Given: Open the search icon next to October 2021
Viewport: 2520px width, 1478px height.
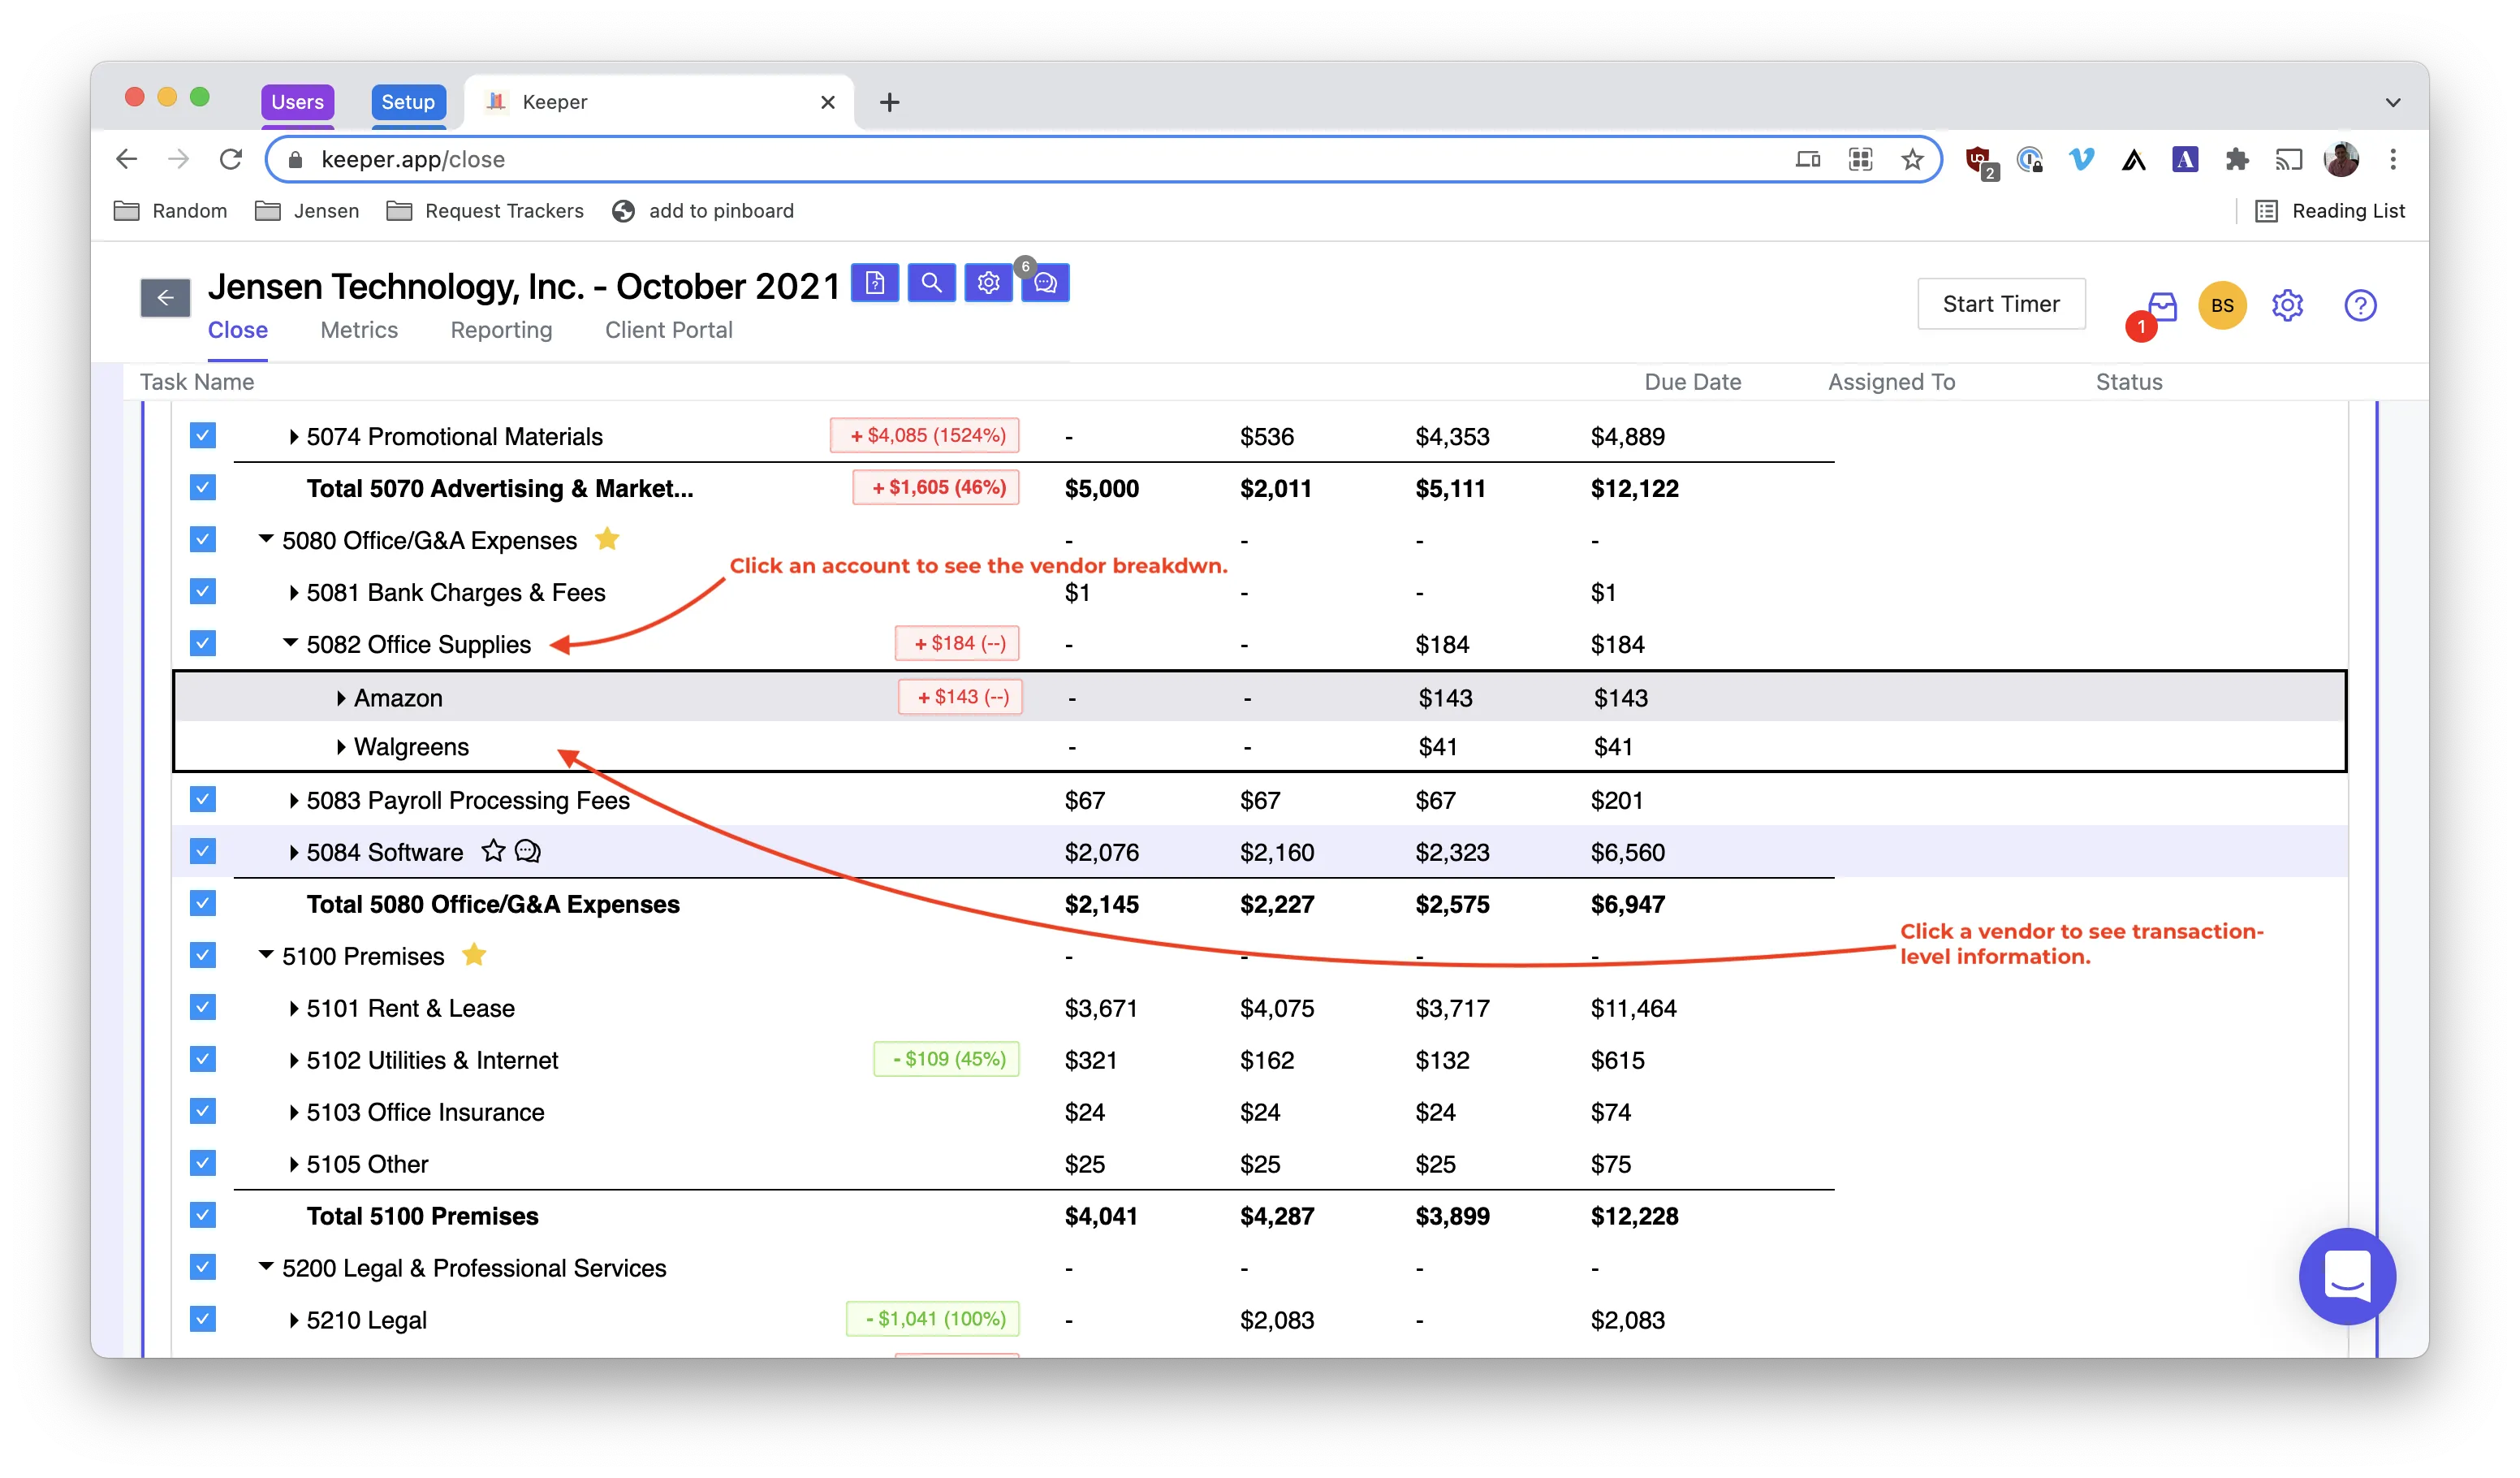Looking at the screenshot, I should tap(931, 283).
